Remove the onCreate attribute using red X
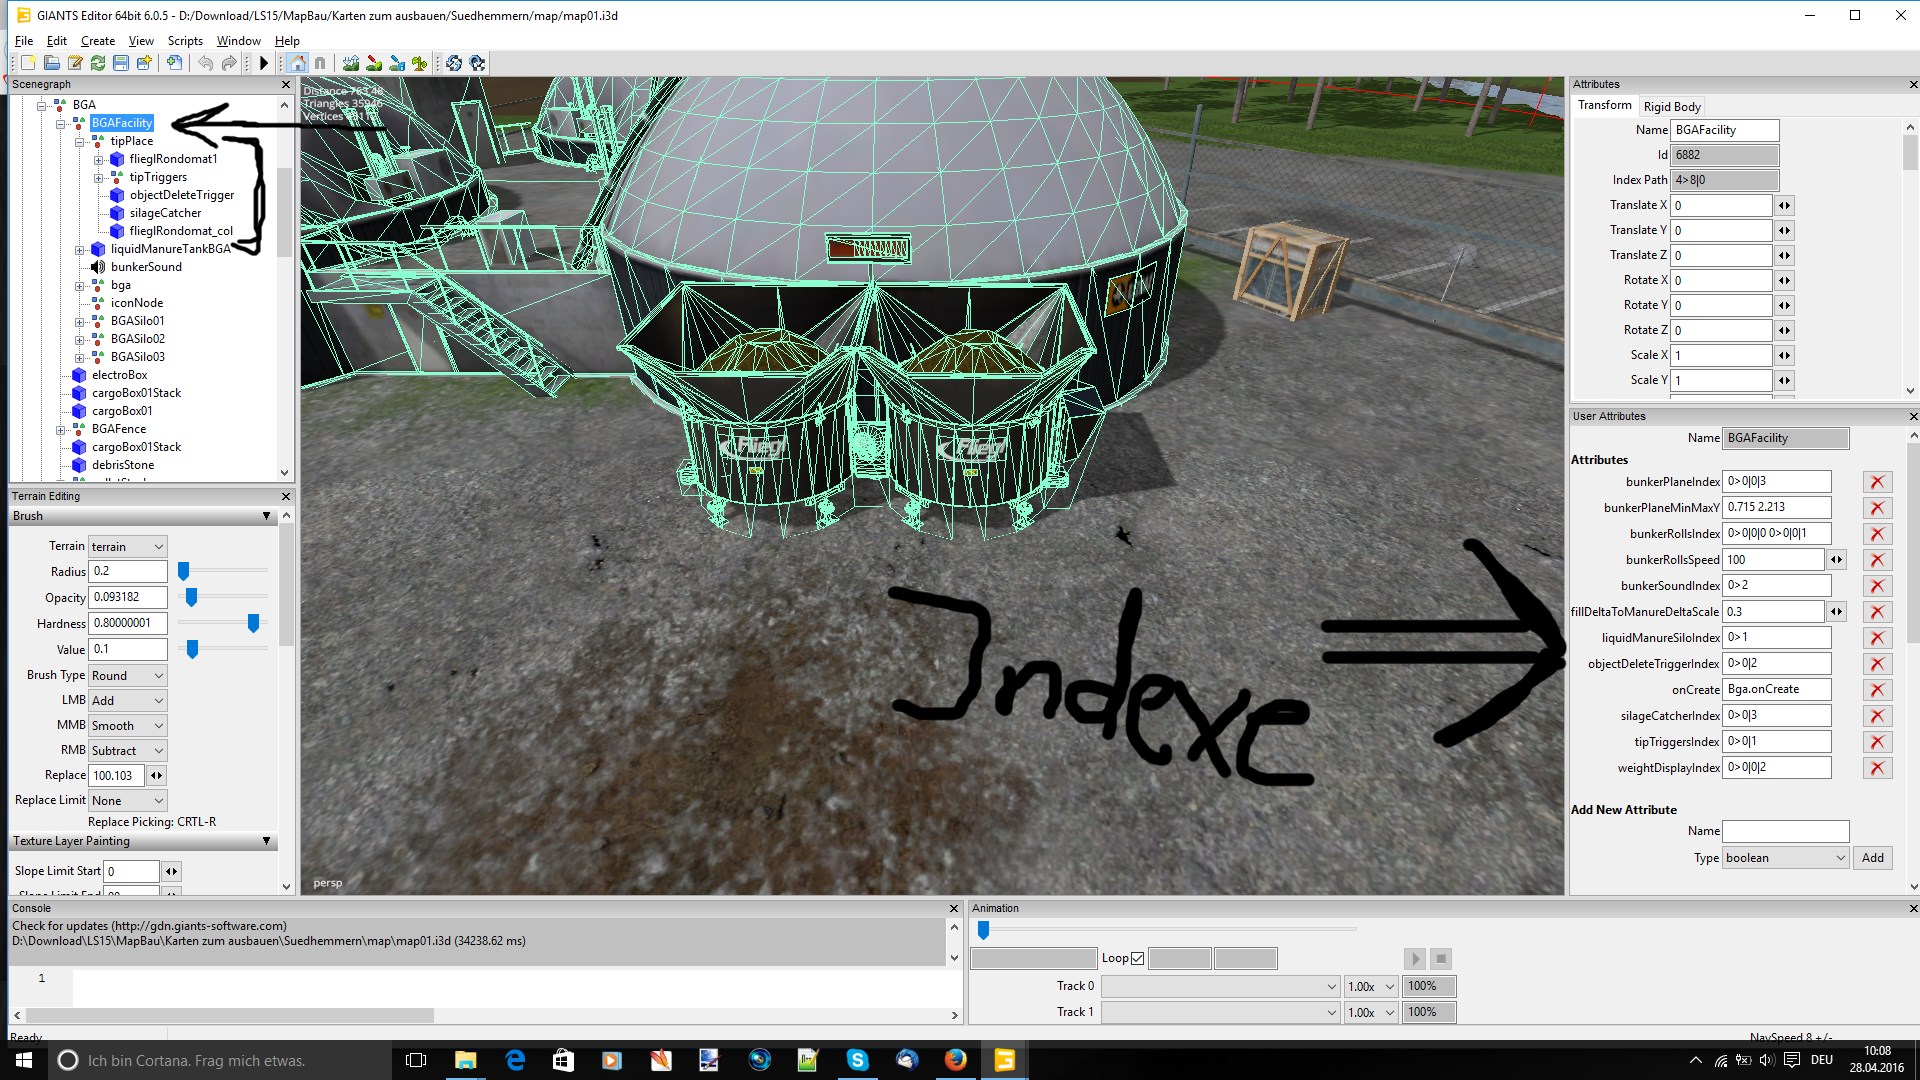Image resolution: width=1920 pixels, height=1080 pixels. click(1877, 690)
